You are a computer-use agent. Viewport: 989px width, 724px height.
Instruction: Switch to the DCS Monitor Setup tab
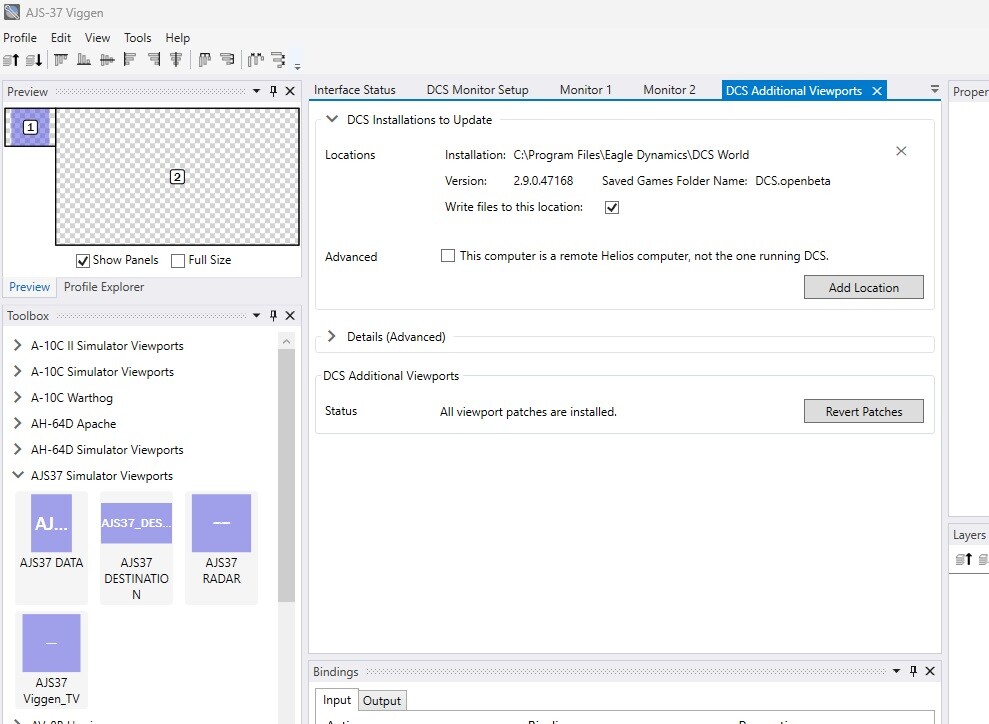tap(477, 90)
